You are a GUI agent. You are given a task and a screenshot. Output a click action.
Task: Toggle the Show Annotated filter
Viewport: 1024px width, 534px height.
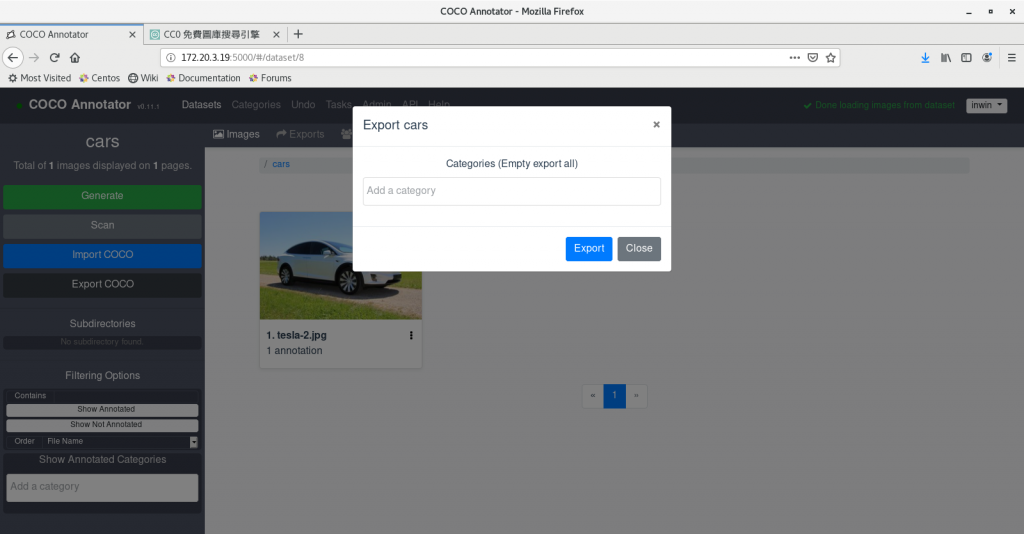(x=103, y=409)
